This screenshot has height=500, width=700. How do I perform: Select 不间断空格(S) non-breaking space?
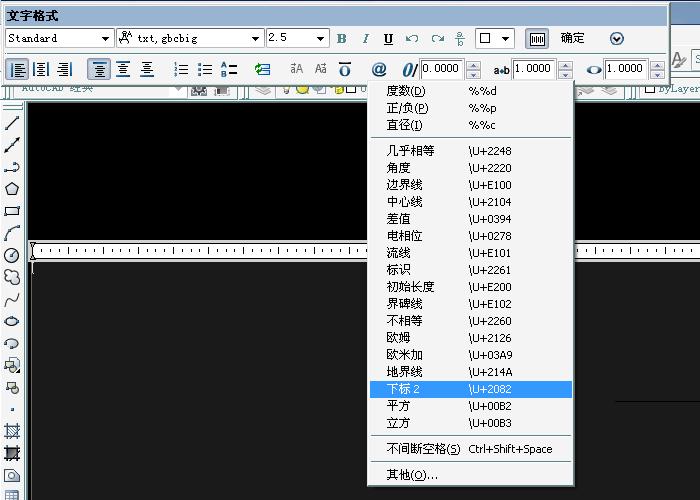[471, 449]
